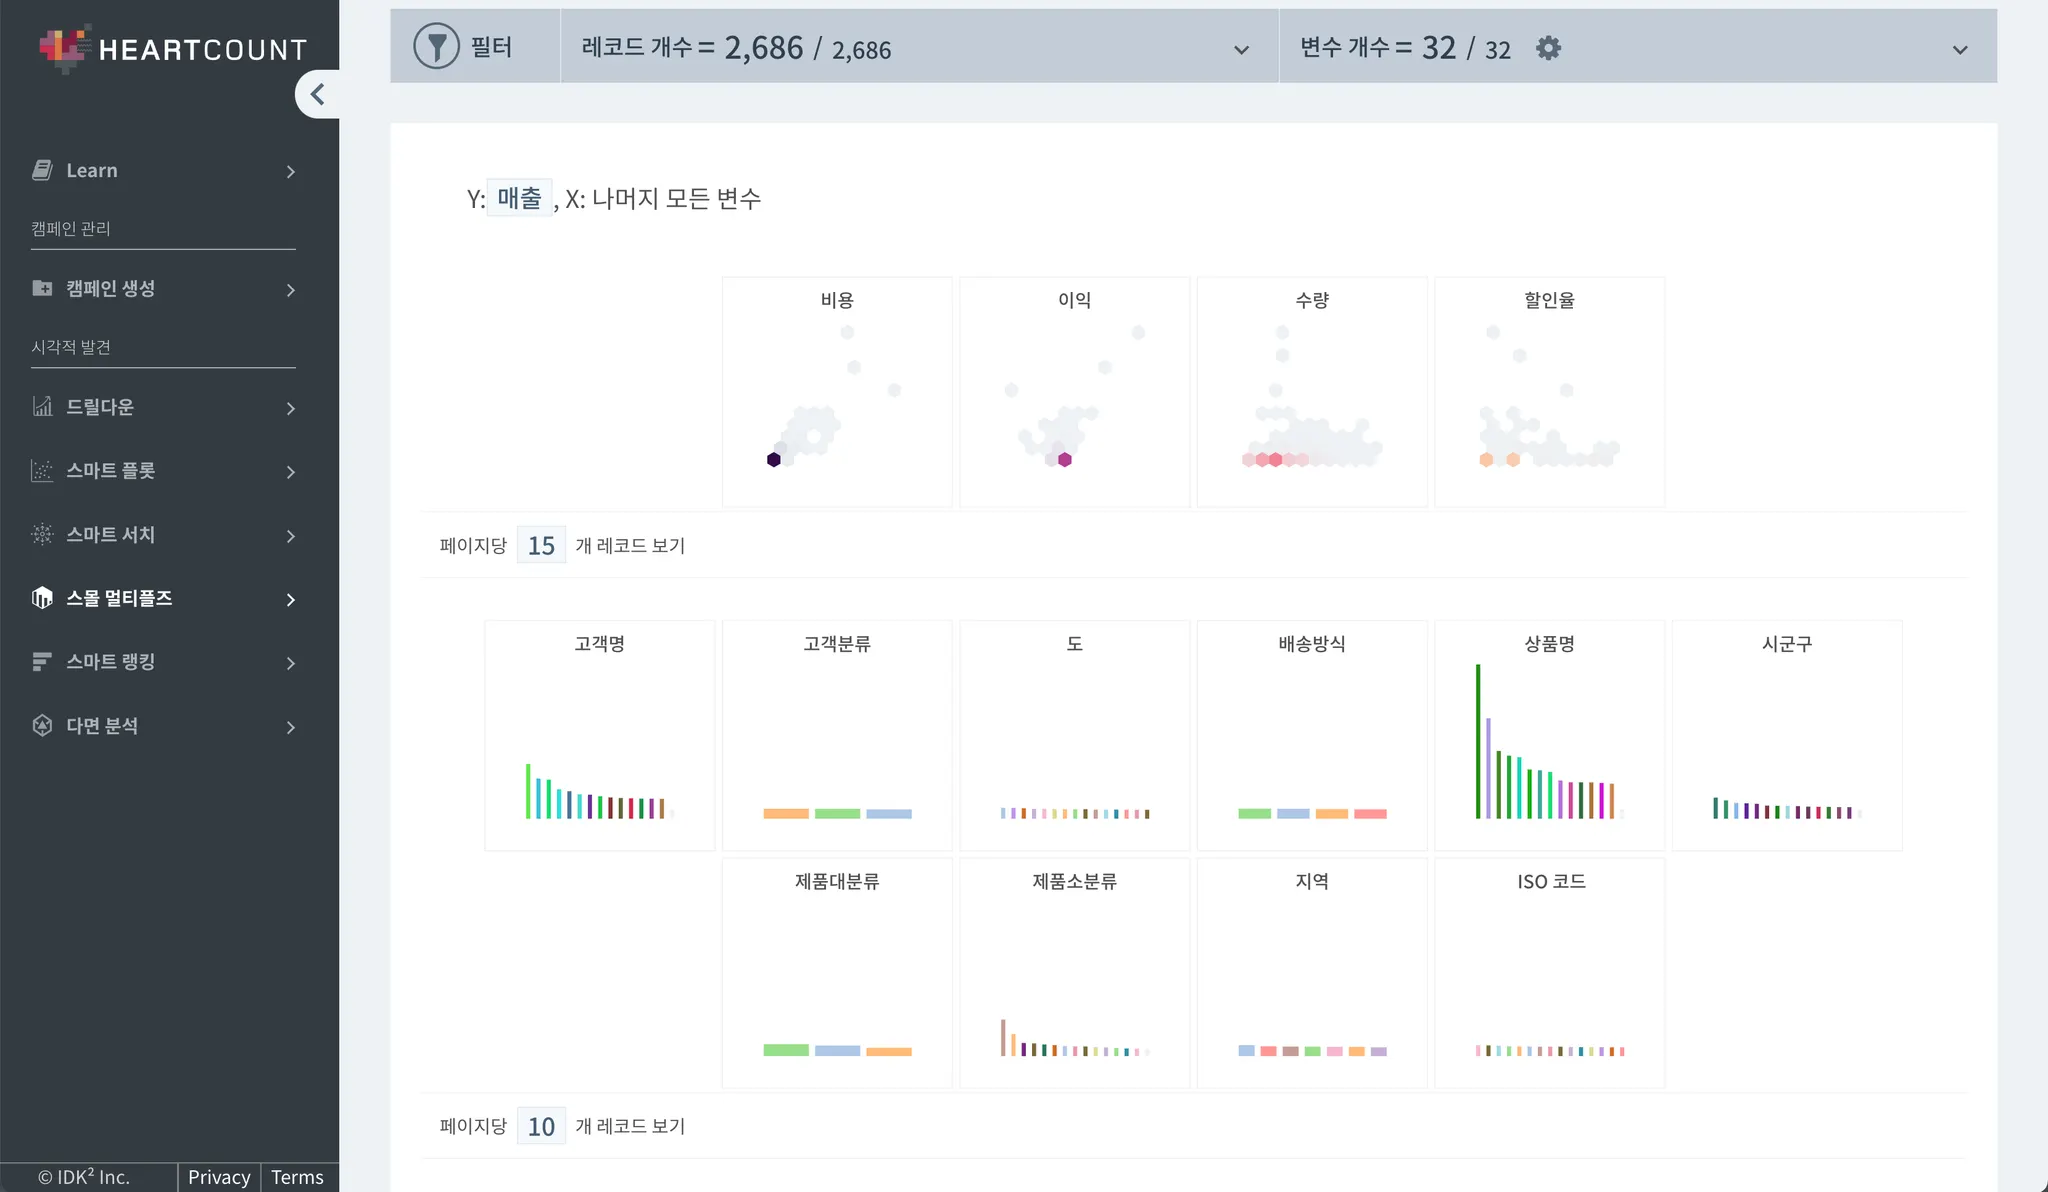Expand the 변수 개수 panel chevron
The image size is (2048, 1192).
tap(1959, 50)
